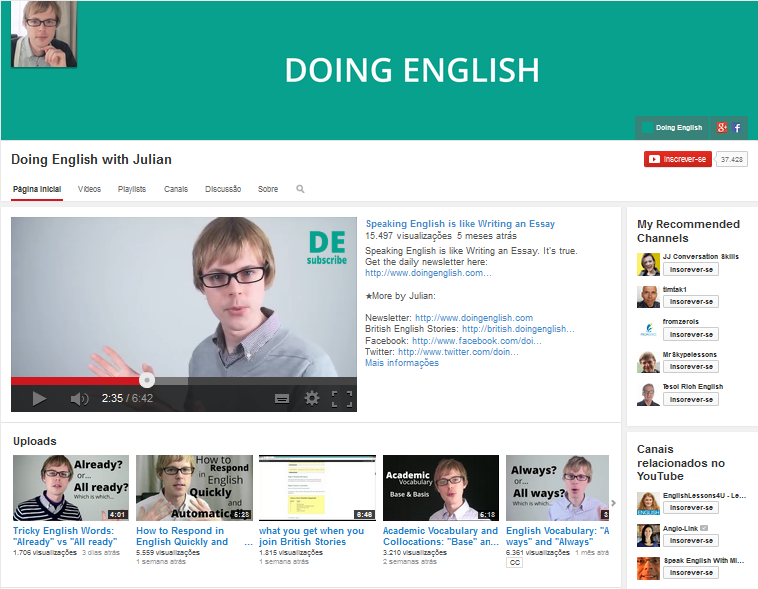This screenshot has height=589, width=758.
Task: Open Tesol Rich English avatar
Action: [x=648, y=394]
